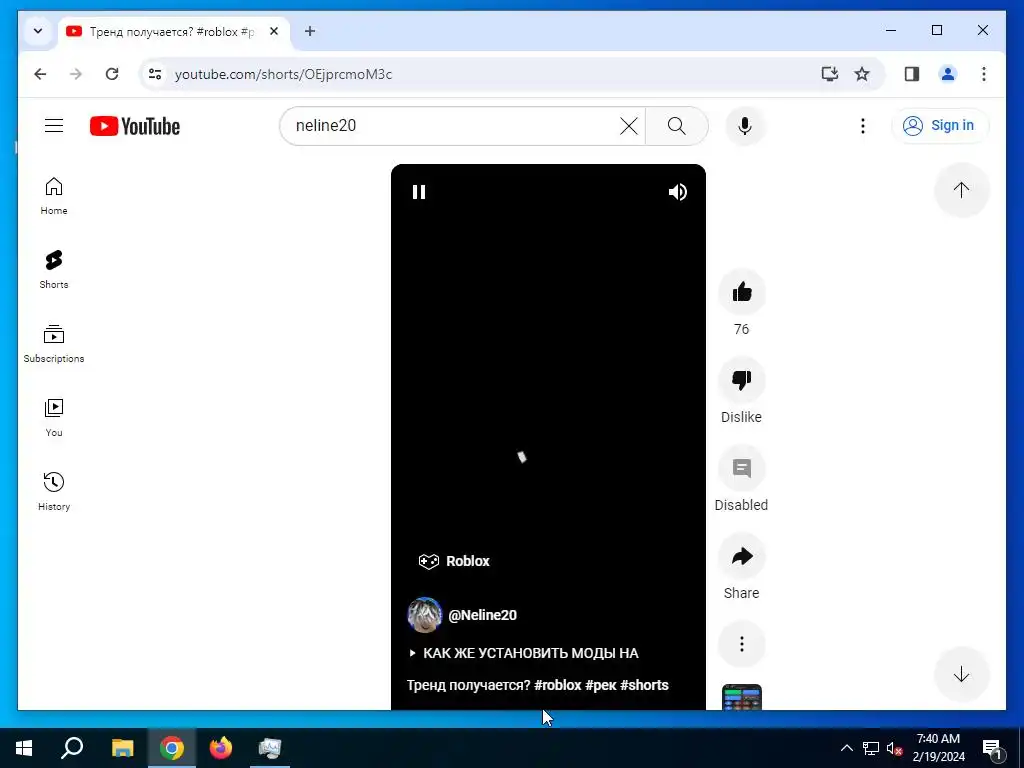Open the Windows Start menu
The height and width of the screenshot is (768, 1024).
click(x=24, y=748)
